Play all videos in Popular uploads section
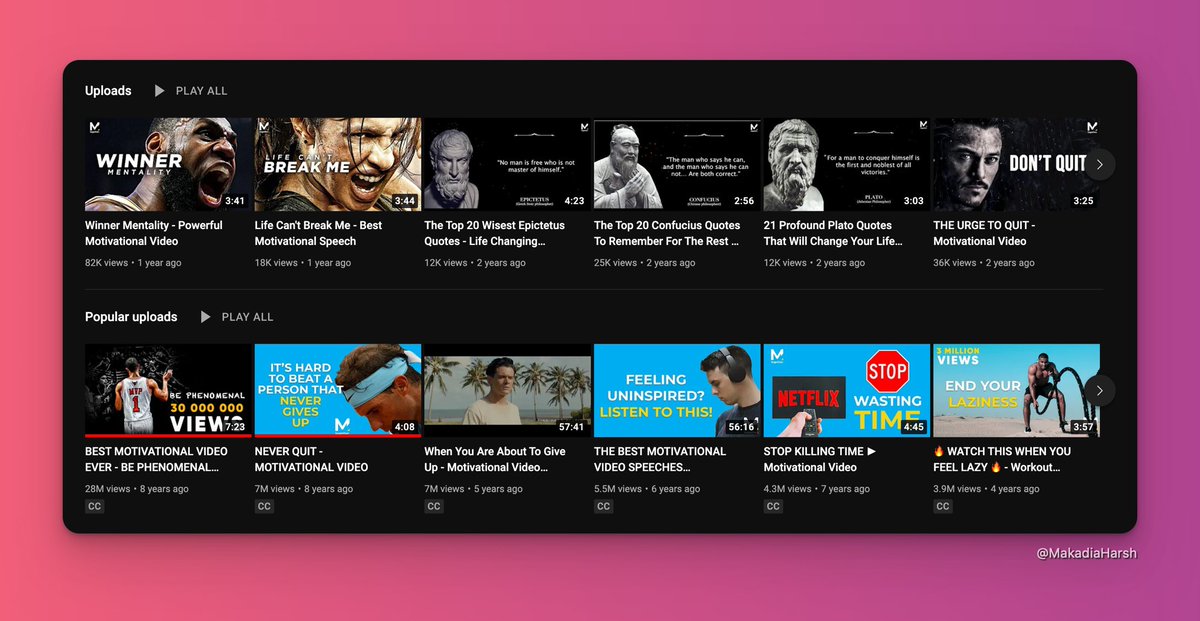This screenshot has height=621, width=1200. [236, 317]
